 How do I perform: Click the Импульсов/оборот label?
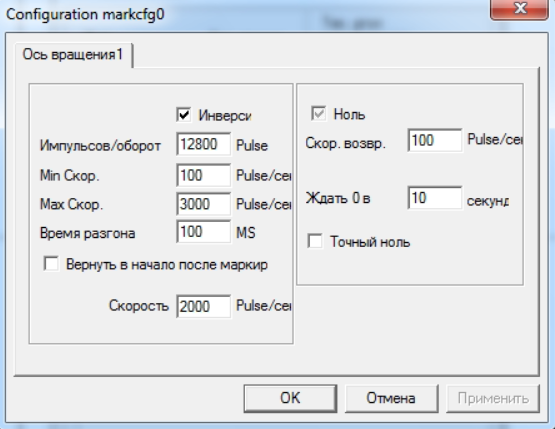pos(100,146)
